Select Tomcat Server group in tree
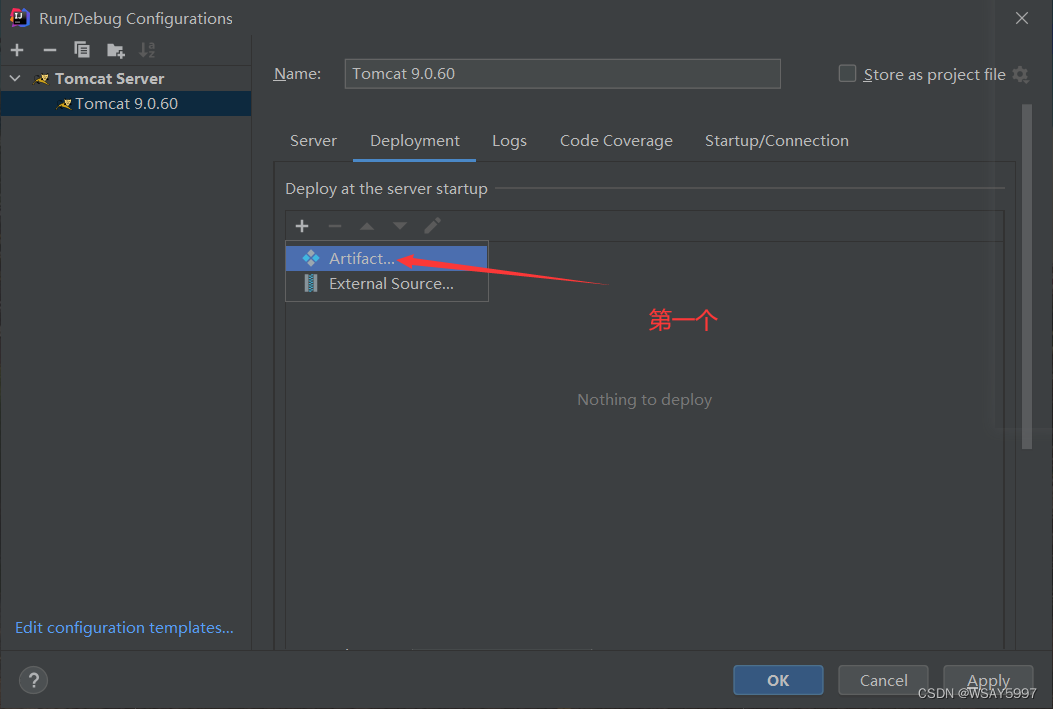This screenshot has height=709, width=1053. pyautogui.click(x=126, y=79)
